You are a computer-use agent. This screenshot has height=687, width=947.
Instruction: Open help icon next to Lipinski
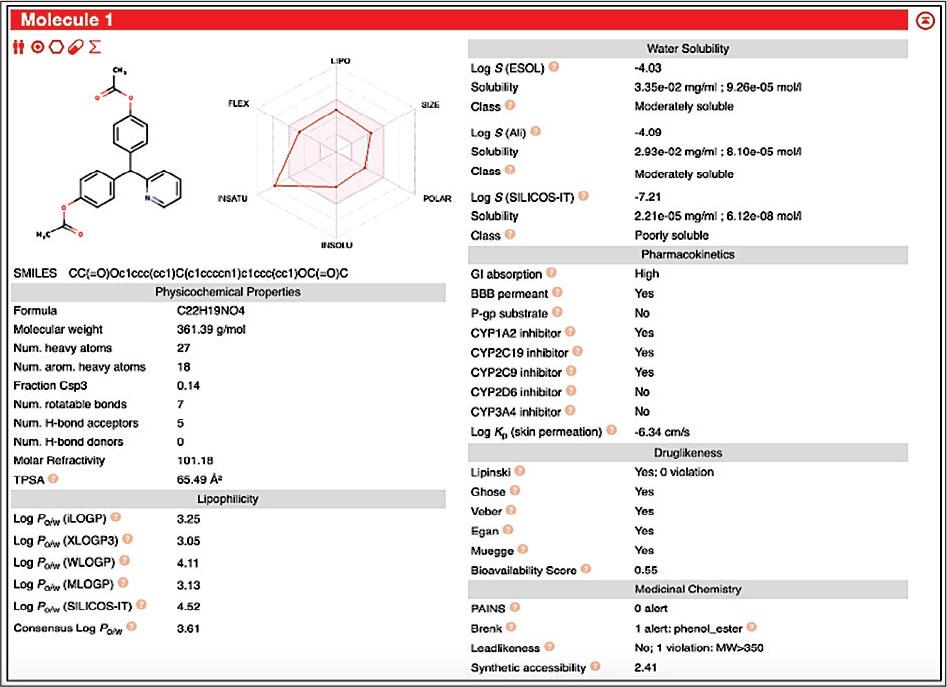[x=521, y=471]
